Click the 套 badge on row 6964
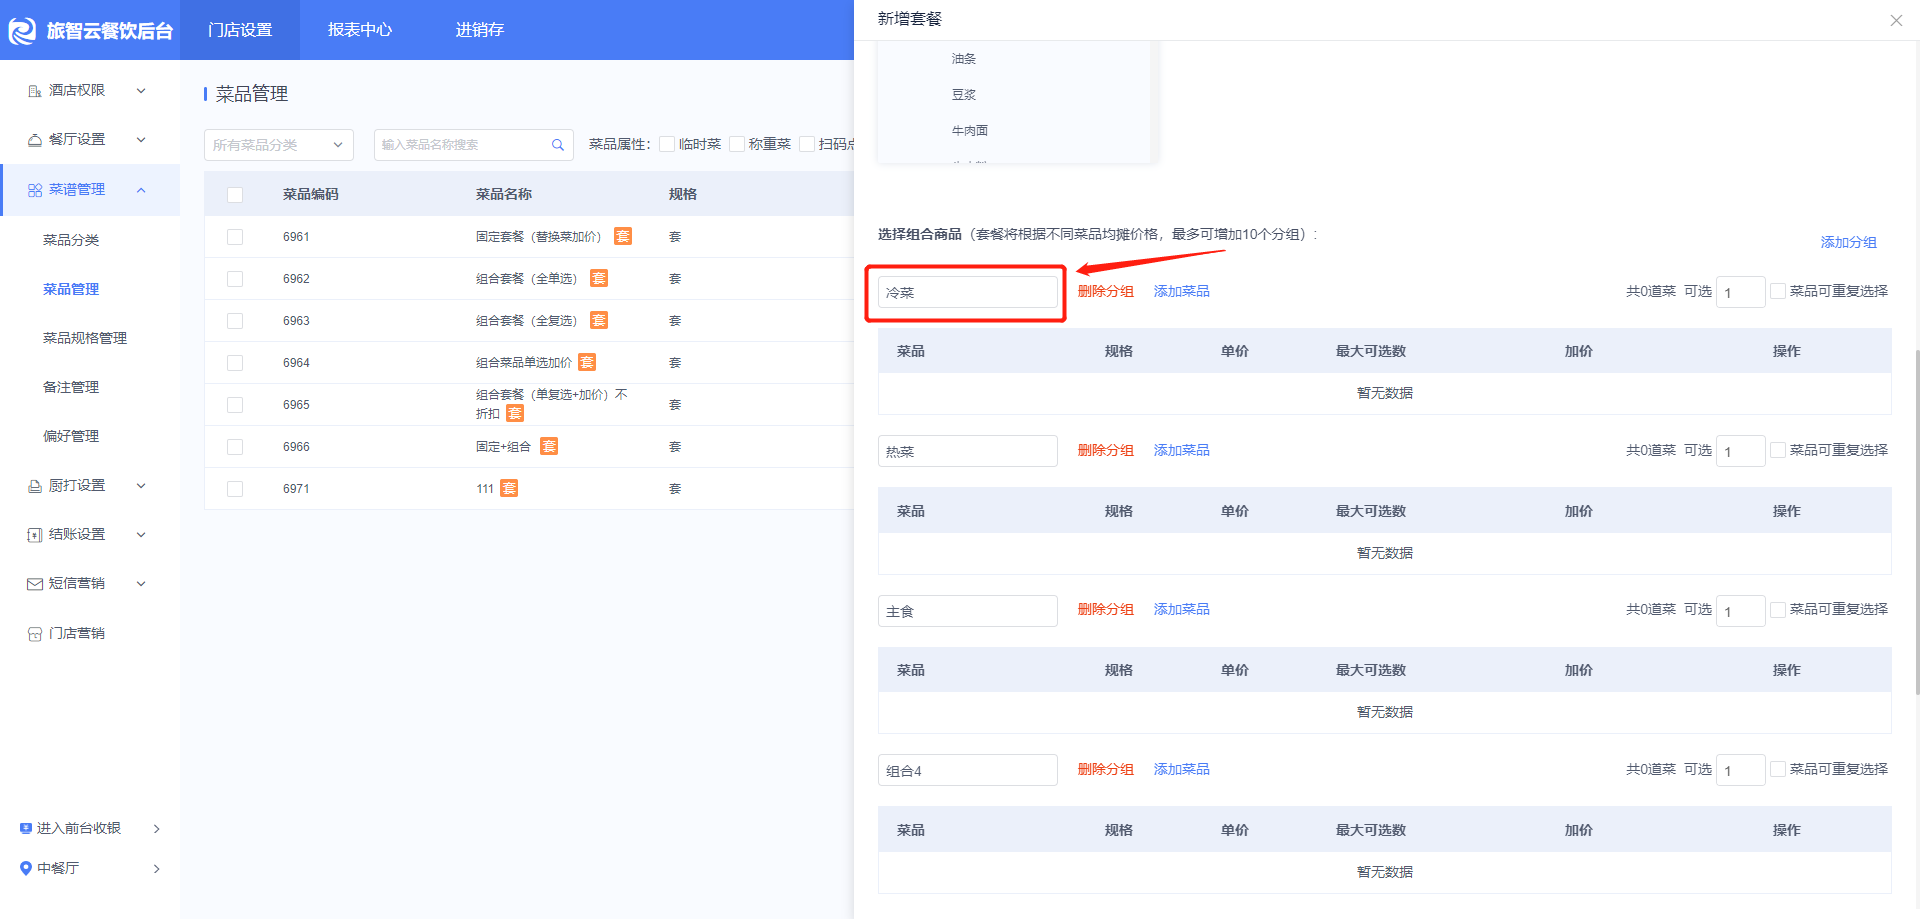 (587, 362)
